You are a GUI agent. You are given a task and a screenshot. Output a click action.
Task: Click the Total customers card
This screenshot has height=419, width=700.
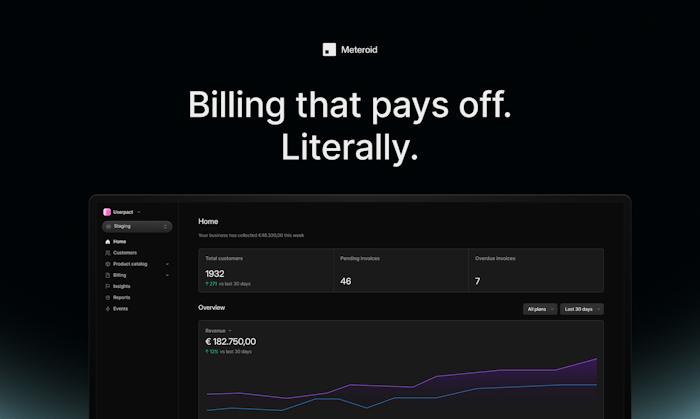(266, 270)
